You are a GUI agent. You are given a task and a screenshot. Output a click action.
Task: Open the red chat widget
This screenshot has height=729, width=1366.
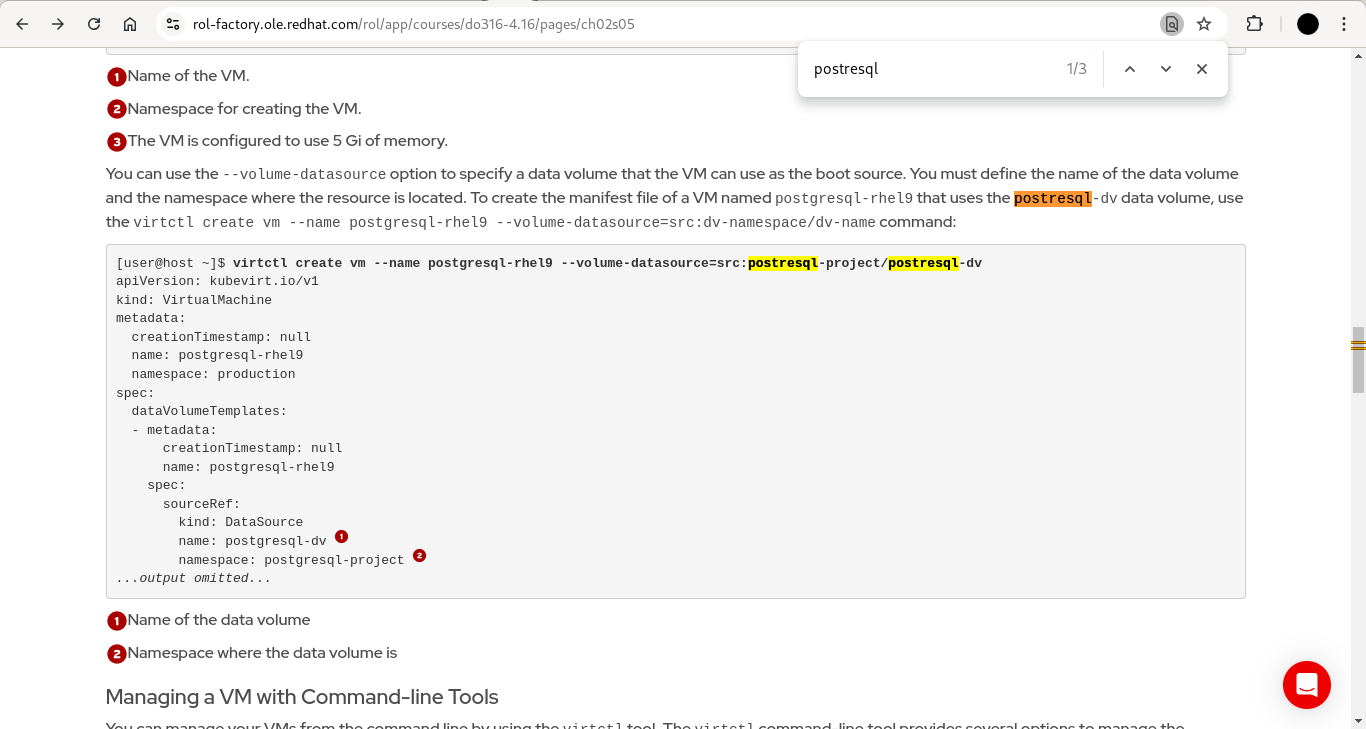pos(1307,685)
